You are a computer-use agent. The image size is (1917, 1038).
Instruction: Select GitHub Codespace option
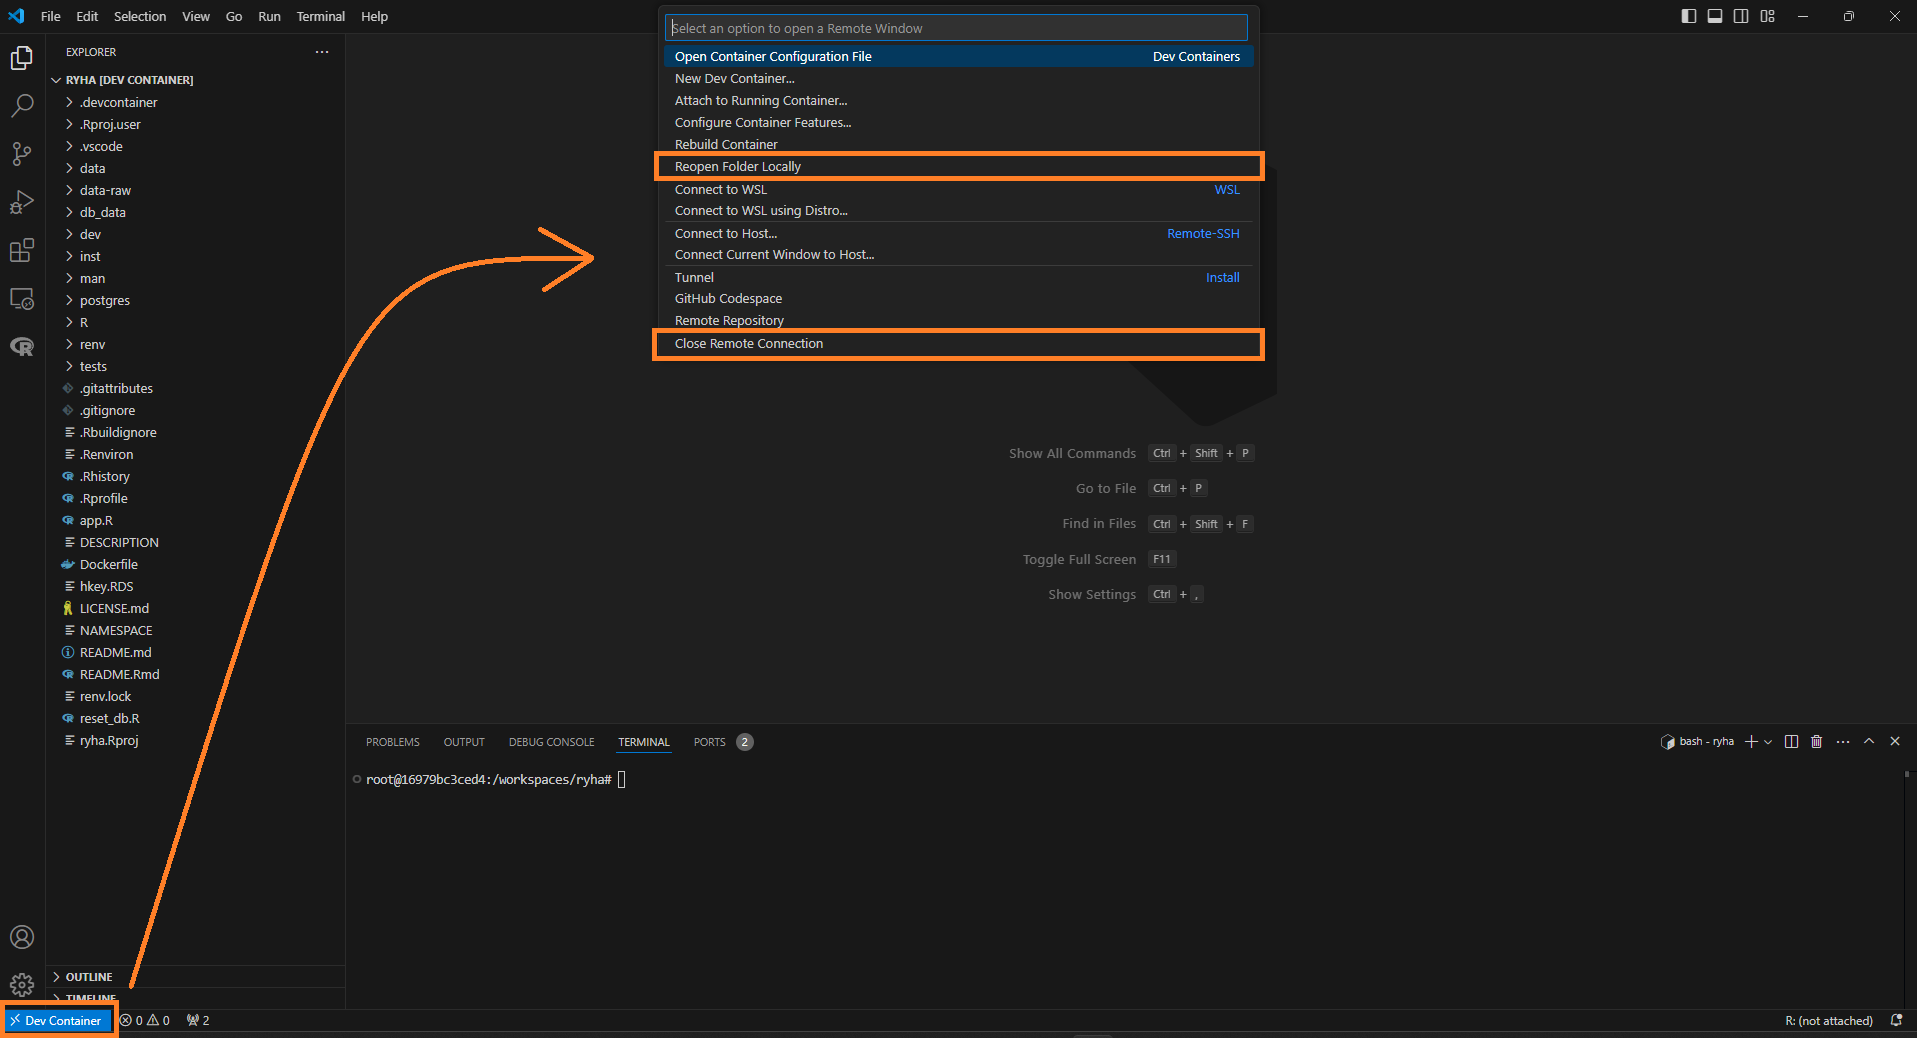click(x=958, y=299)
